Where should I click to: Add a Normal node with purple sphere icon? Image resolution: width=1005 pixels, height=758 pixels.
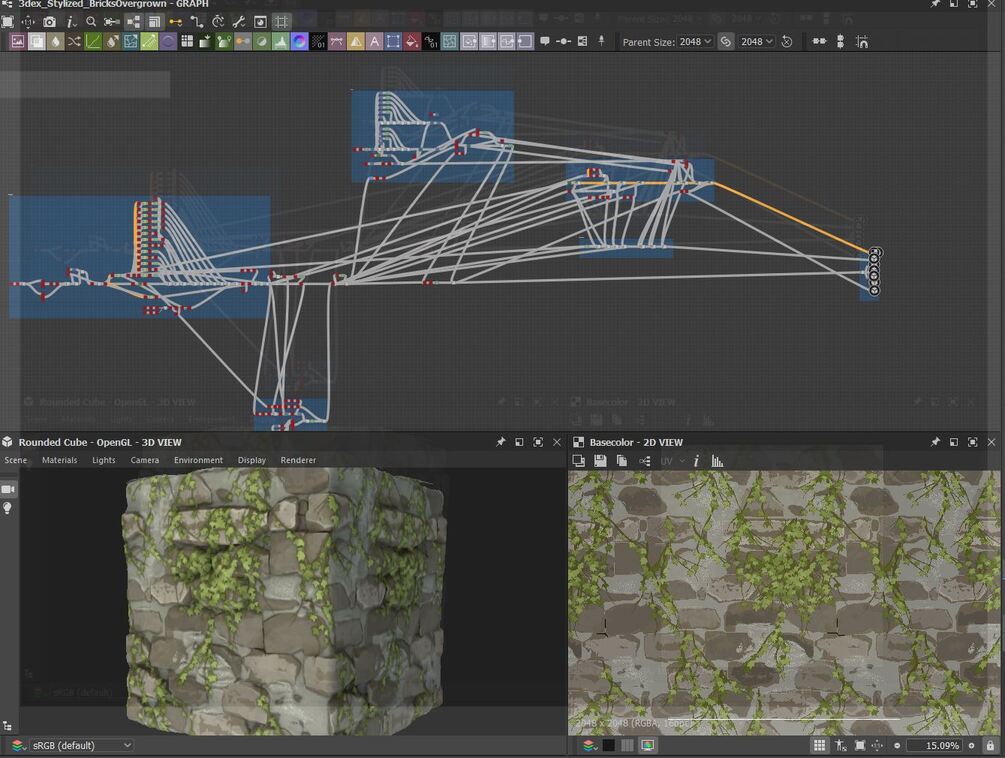pyautogui.click(x=299, y=42)
